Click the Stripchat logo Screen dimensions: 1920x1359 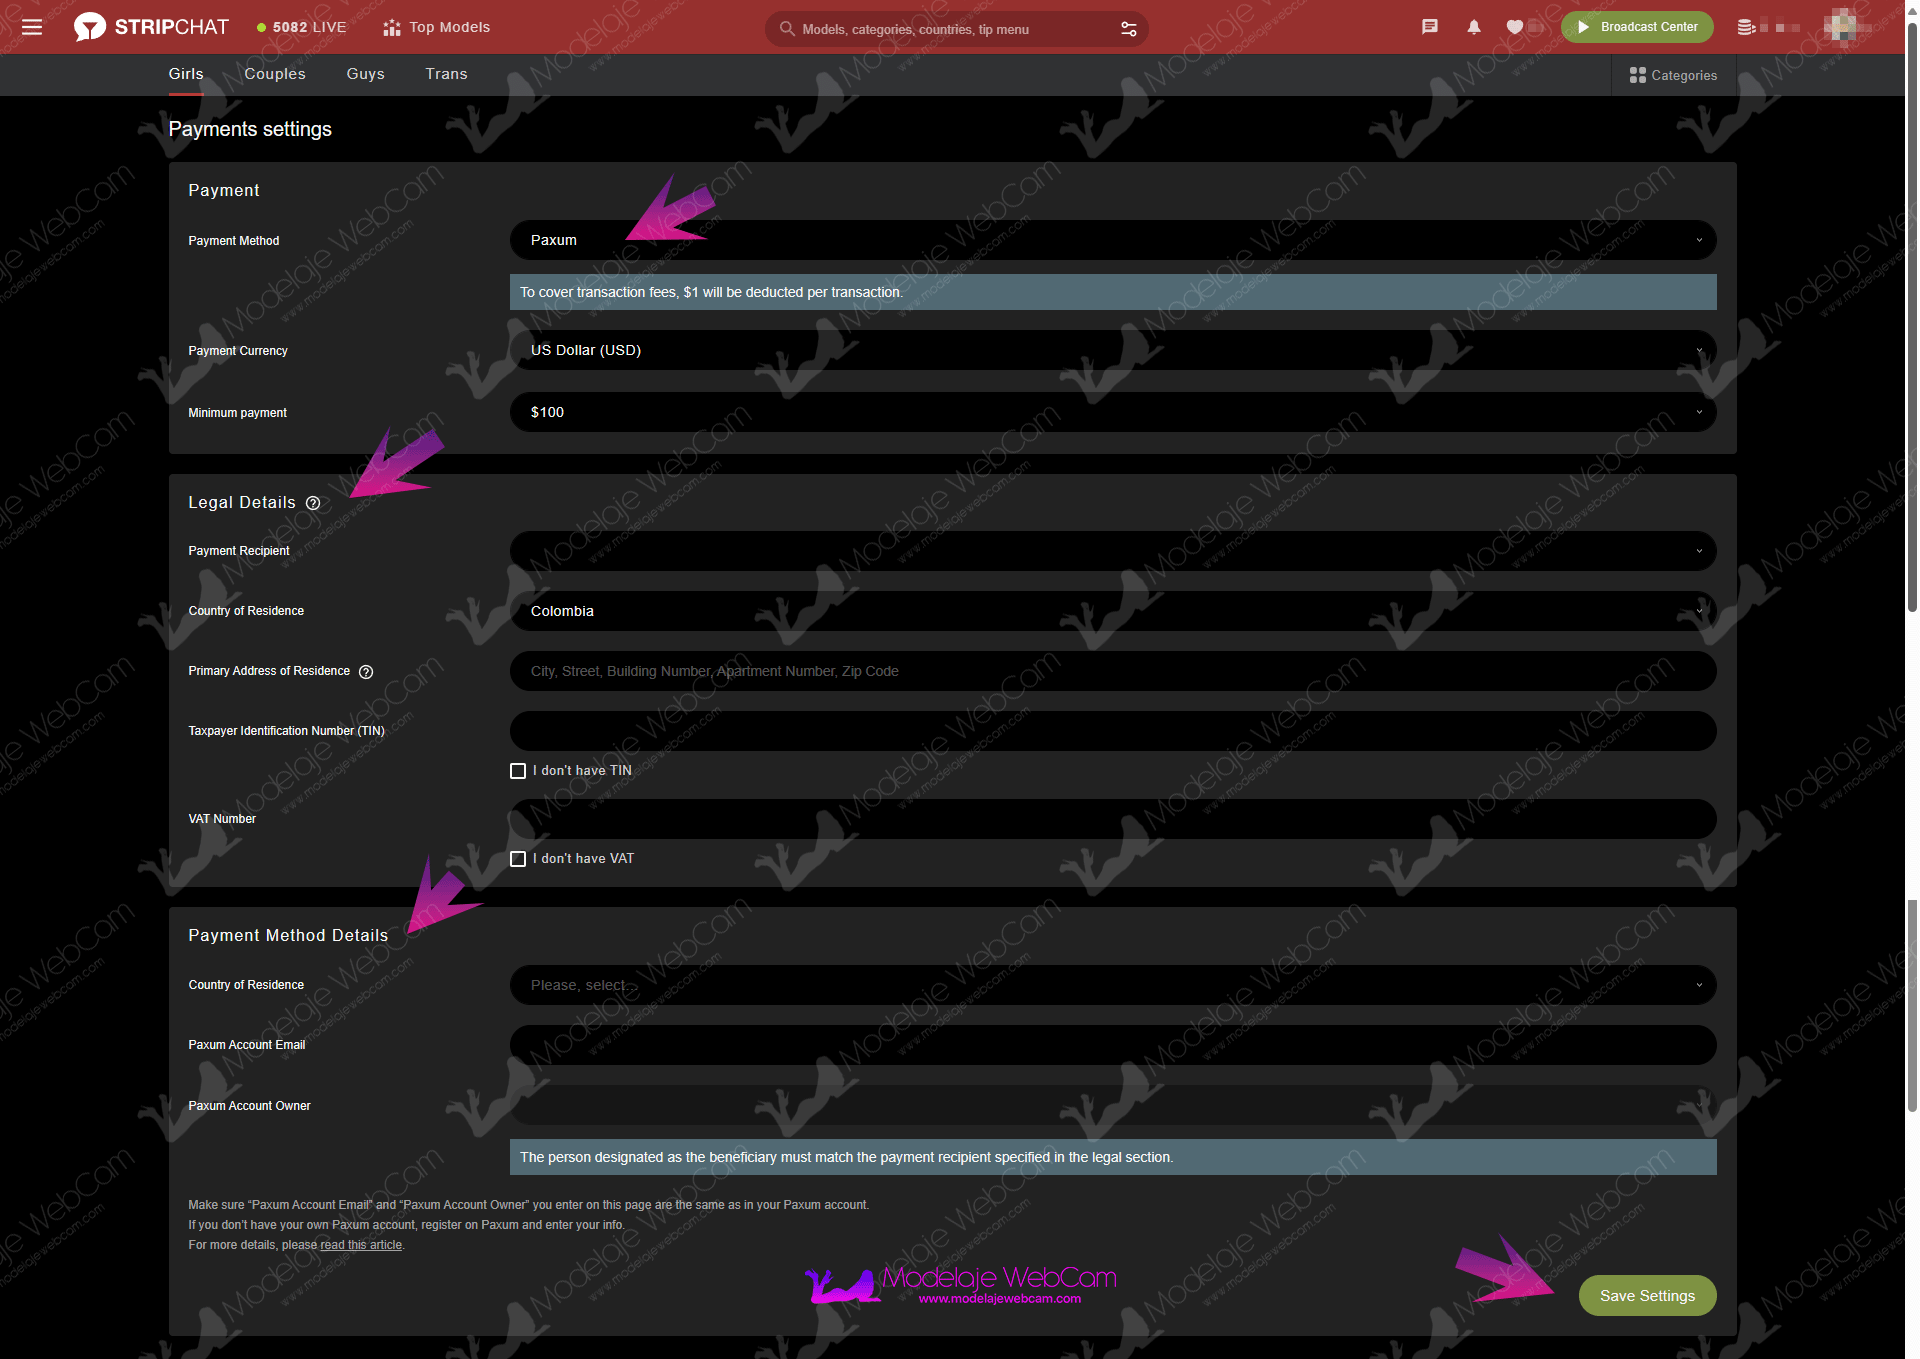(151, 27)
